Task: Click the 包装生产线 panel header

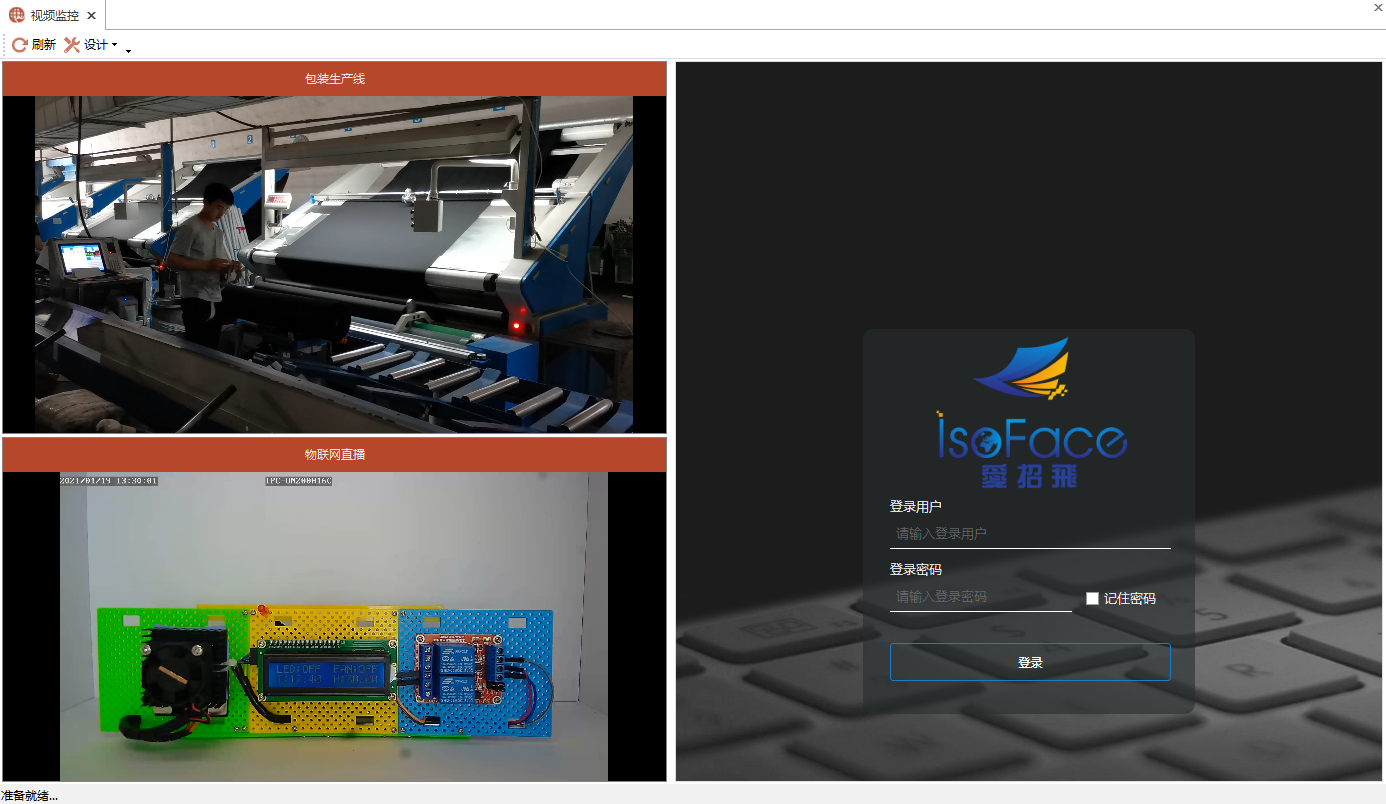Action: (334, 79)
